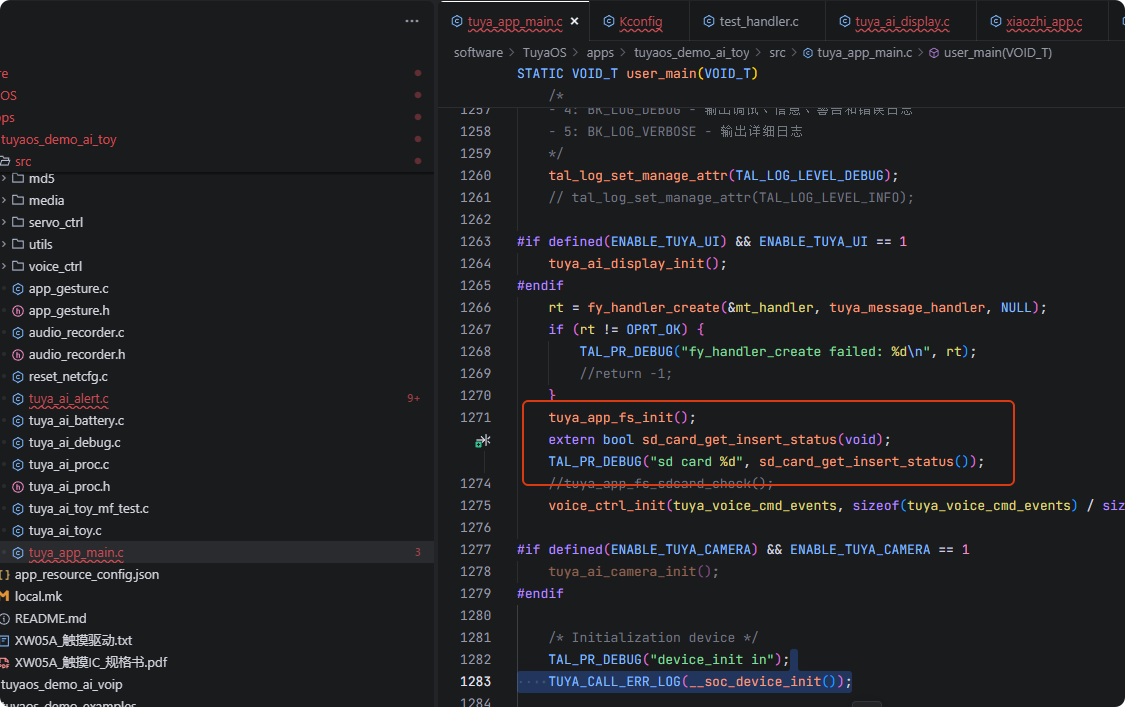Click the makefile icon of local.mk

(x=5, y=596)
